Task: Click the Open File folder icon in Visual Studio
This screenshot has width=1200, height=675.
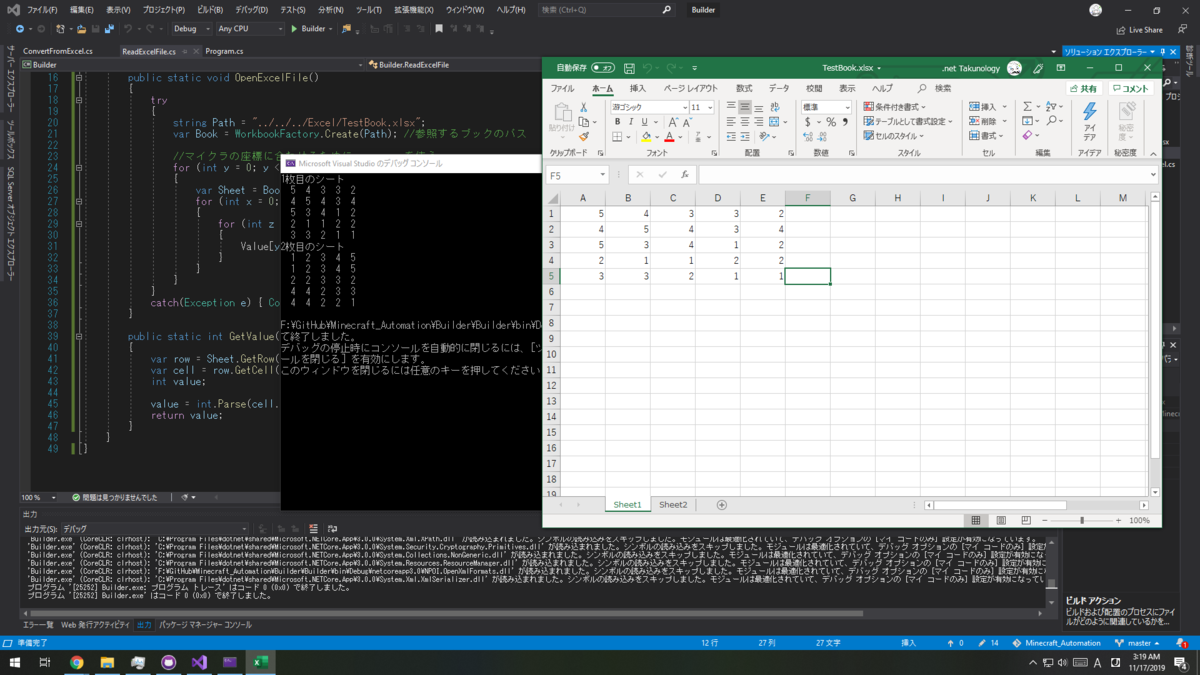Action: [x=82, y=29]
